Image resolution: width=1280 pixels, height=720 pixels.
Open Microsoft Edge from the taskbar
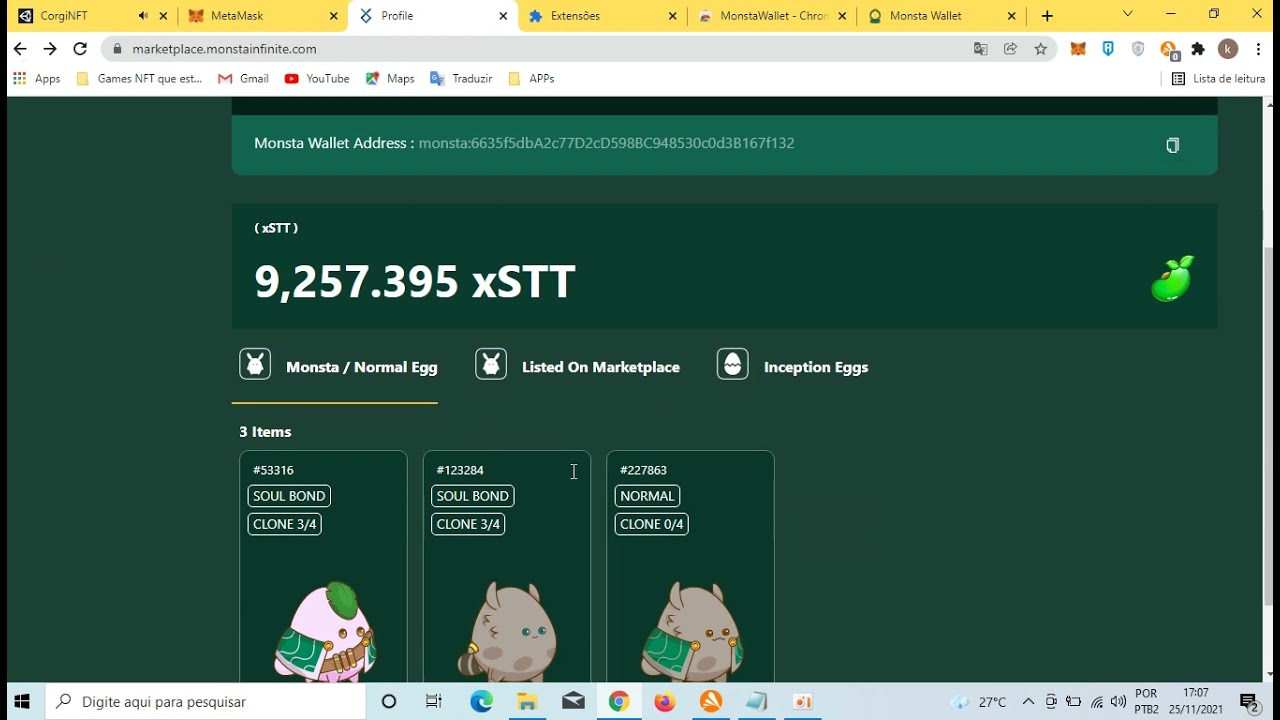(x=482, y=702)
